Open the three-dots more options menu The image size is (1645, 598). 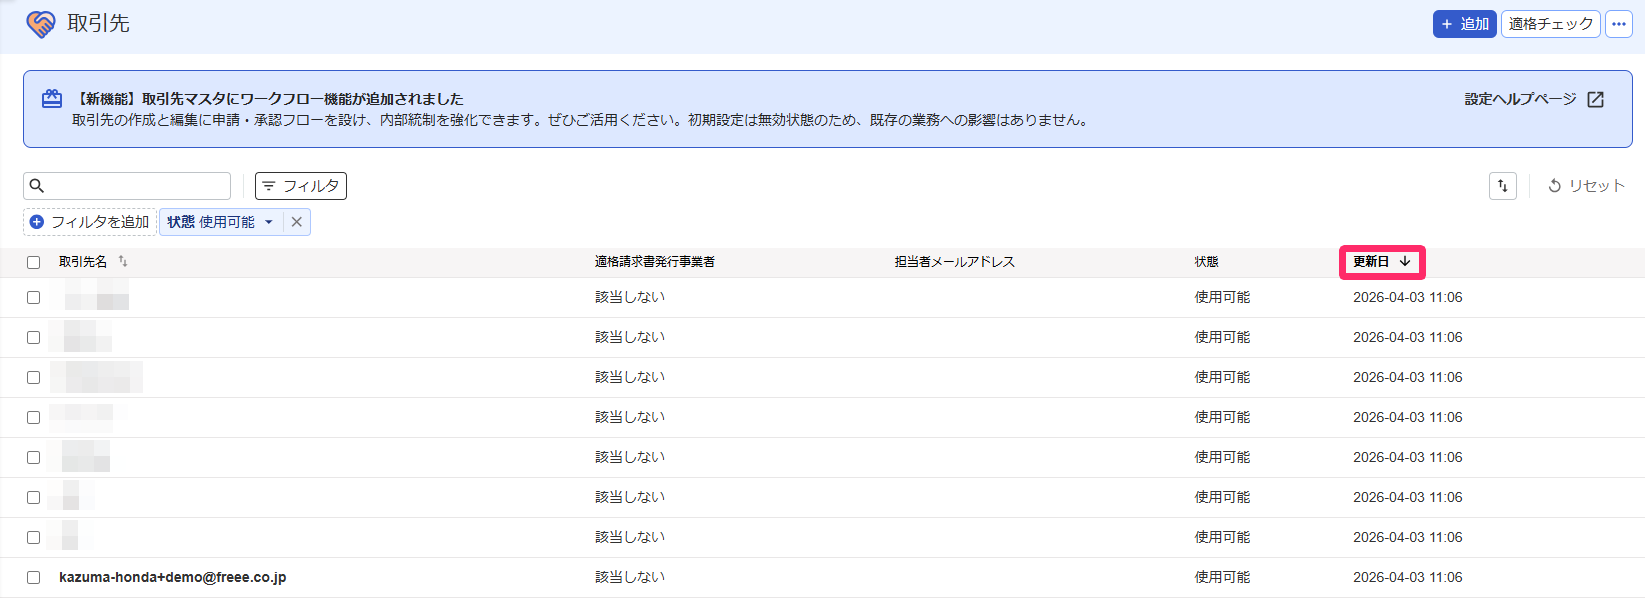[x=1618, y=24]
